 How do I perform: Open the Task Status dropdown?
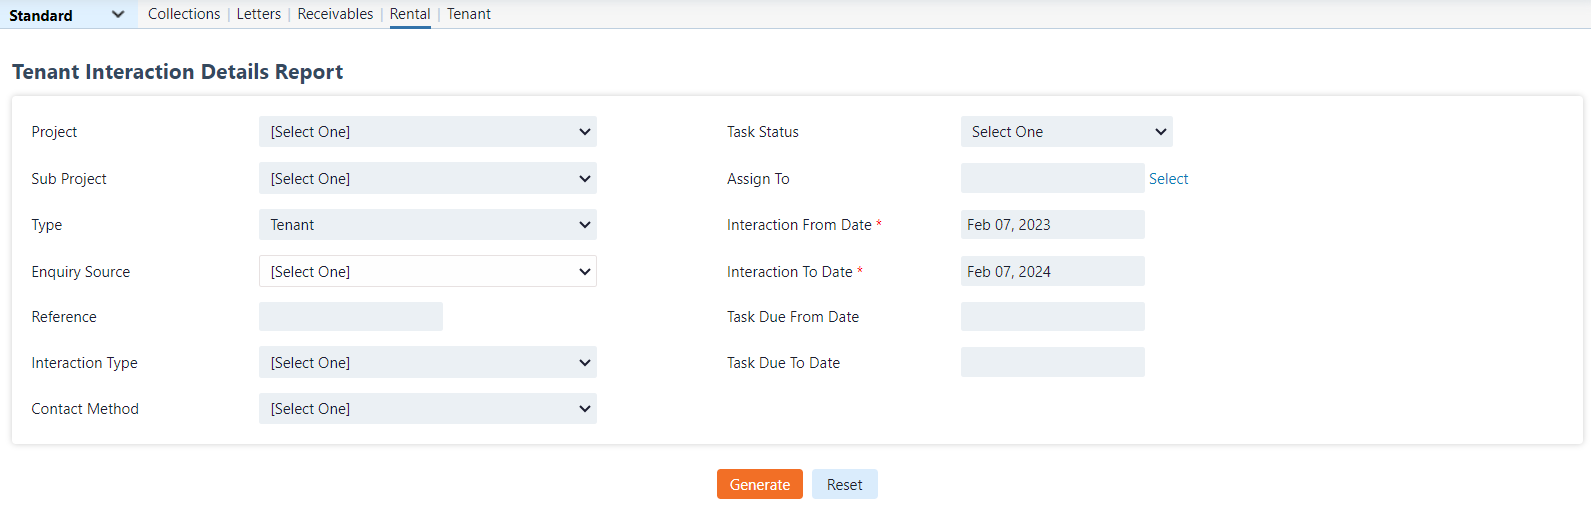(x=1066, y=132)
